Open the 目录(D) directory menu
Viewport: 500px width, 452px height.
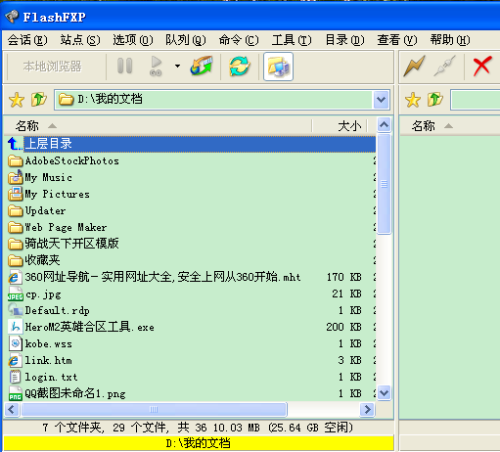pyautogui.click(x=344, y=40)
